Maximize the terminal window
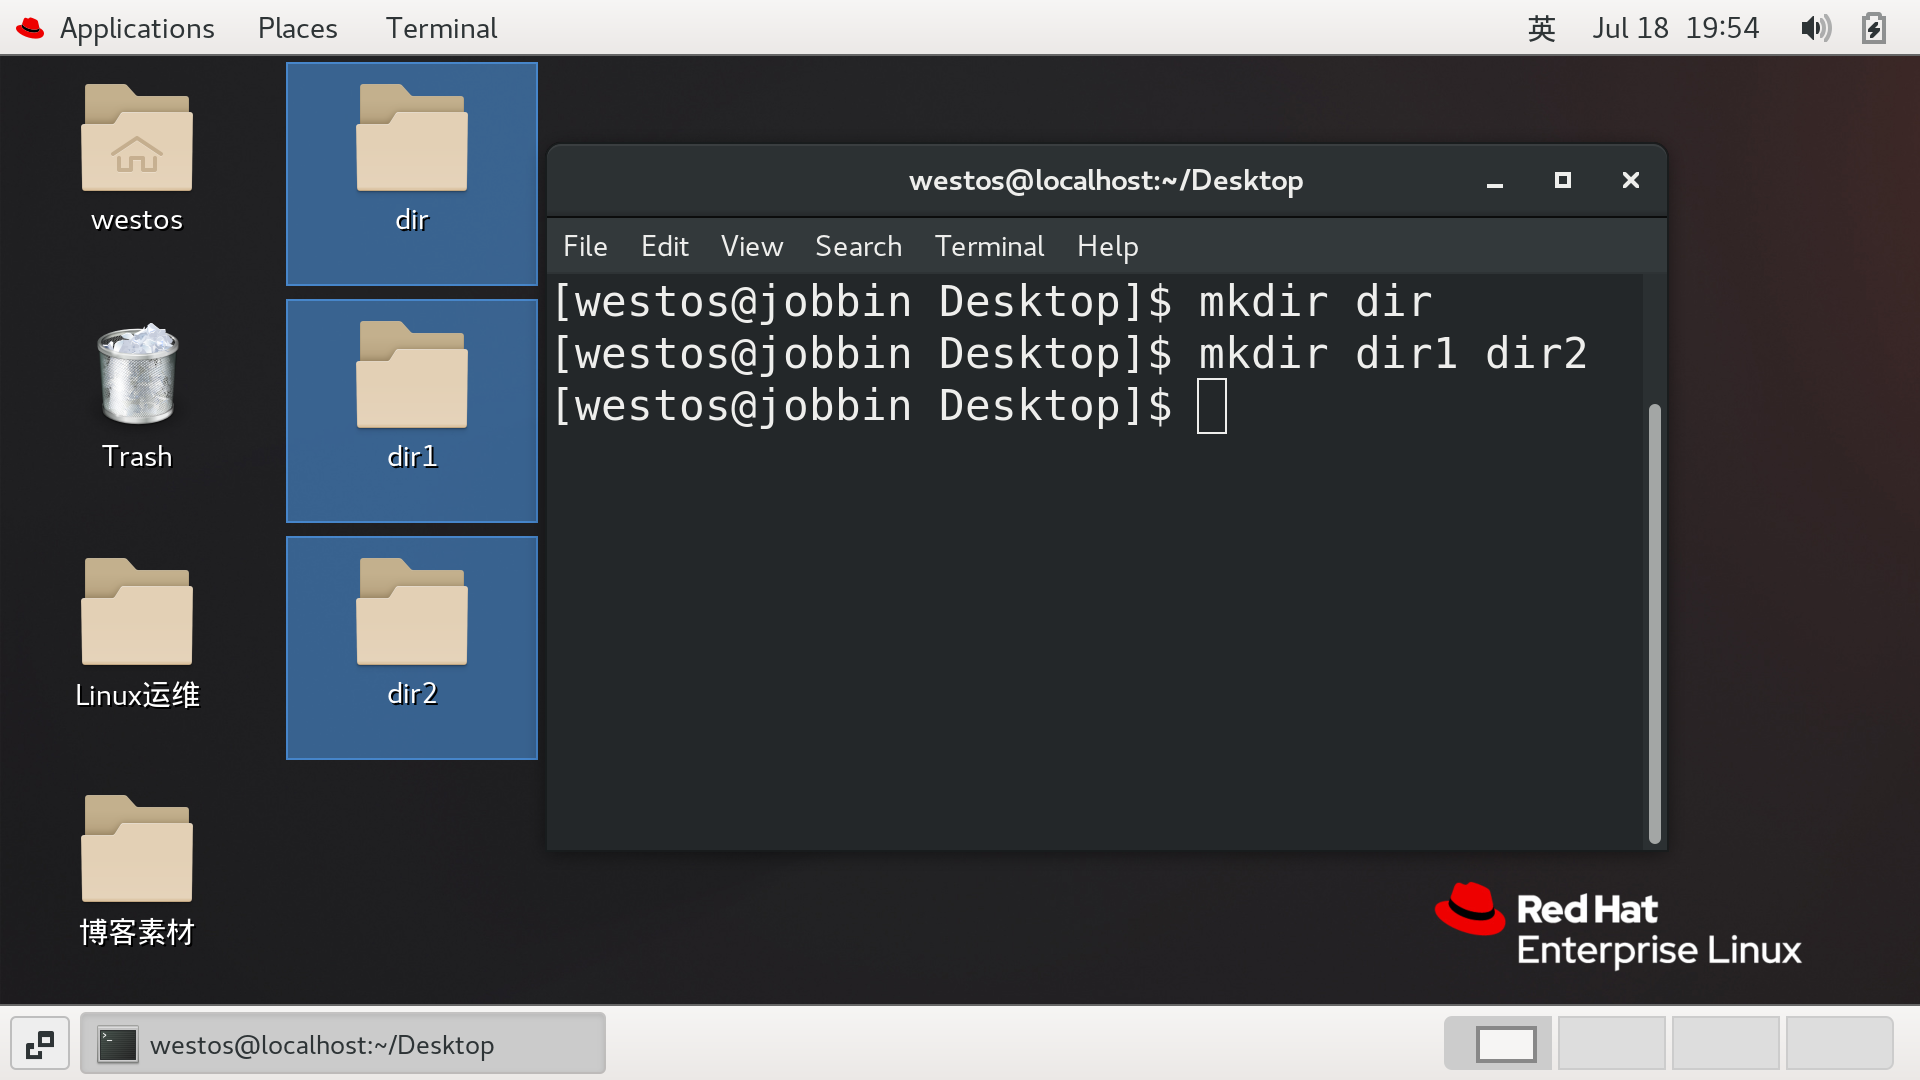Image resolution: width=1920 pixels, height=1080 pixels. [x=1563, y=181]
